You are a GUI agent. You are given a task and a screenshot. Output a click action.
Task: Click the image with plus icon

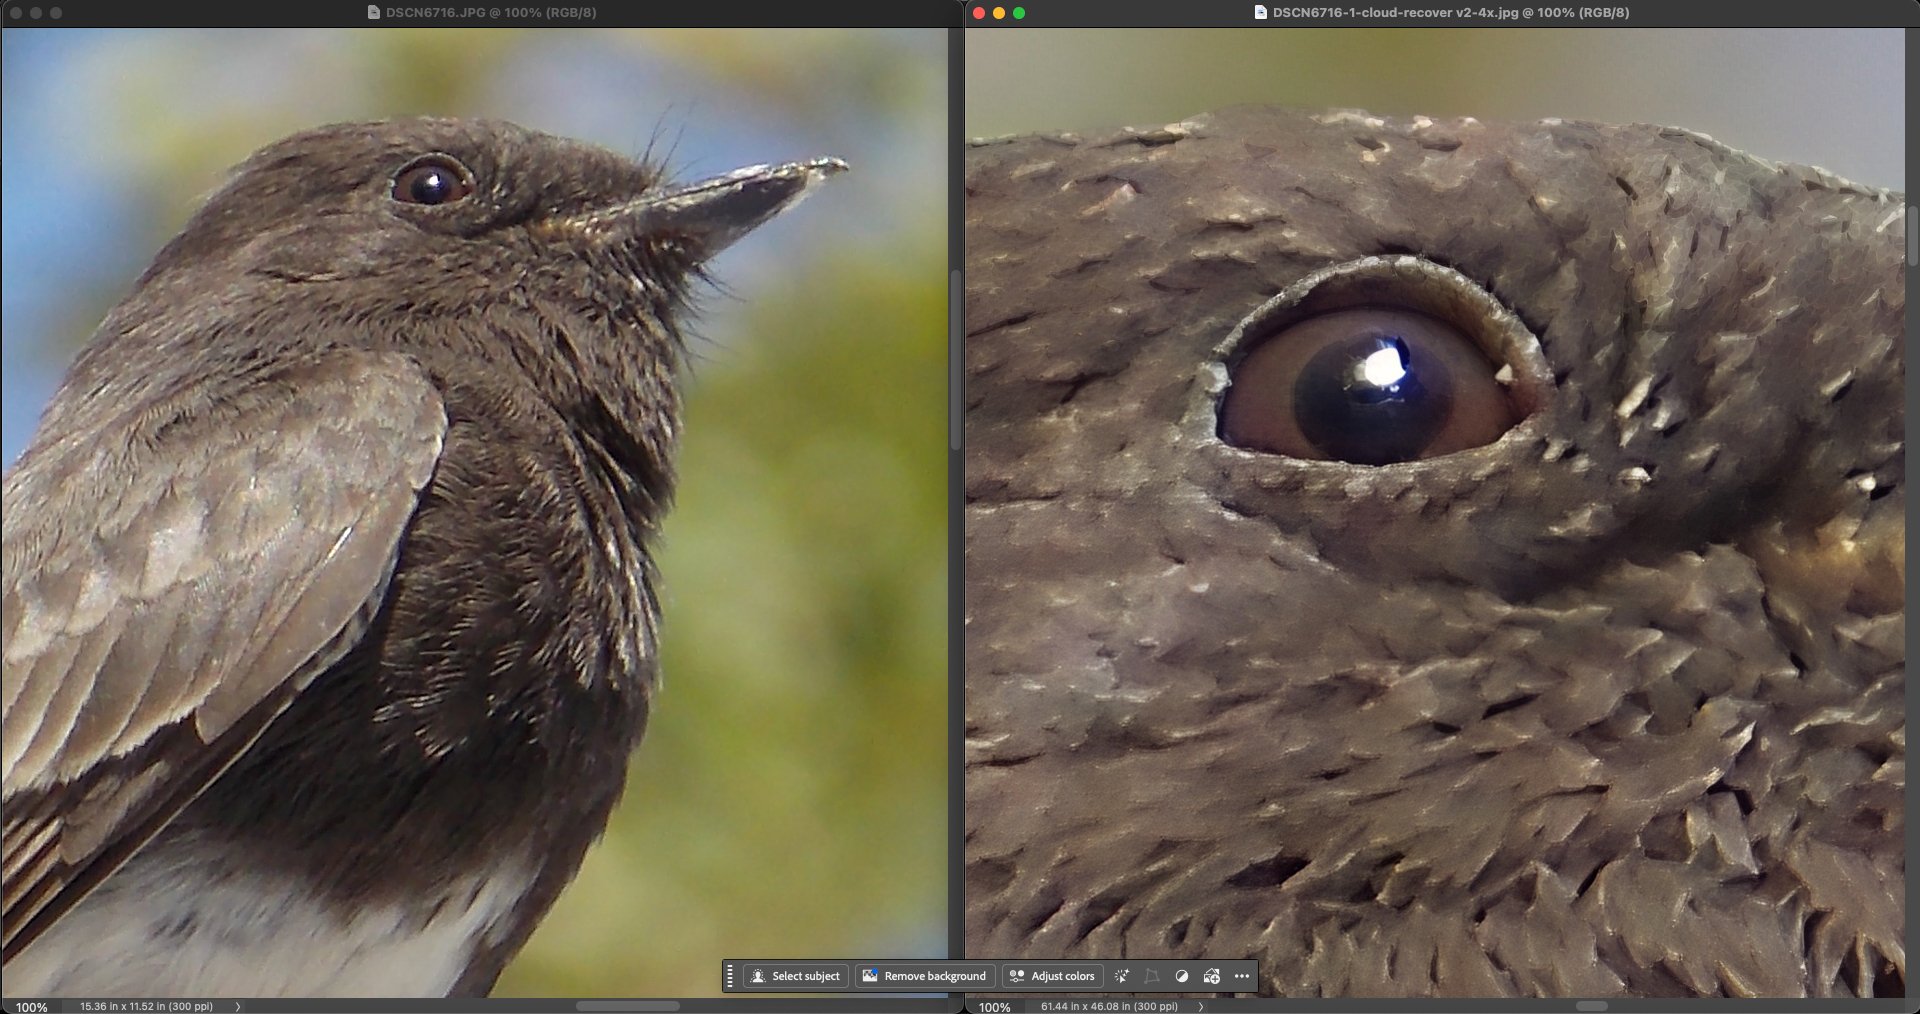[x=1212, y=976]
